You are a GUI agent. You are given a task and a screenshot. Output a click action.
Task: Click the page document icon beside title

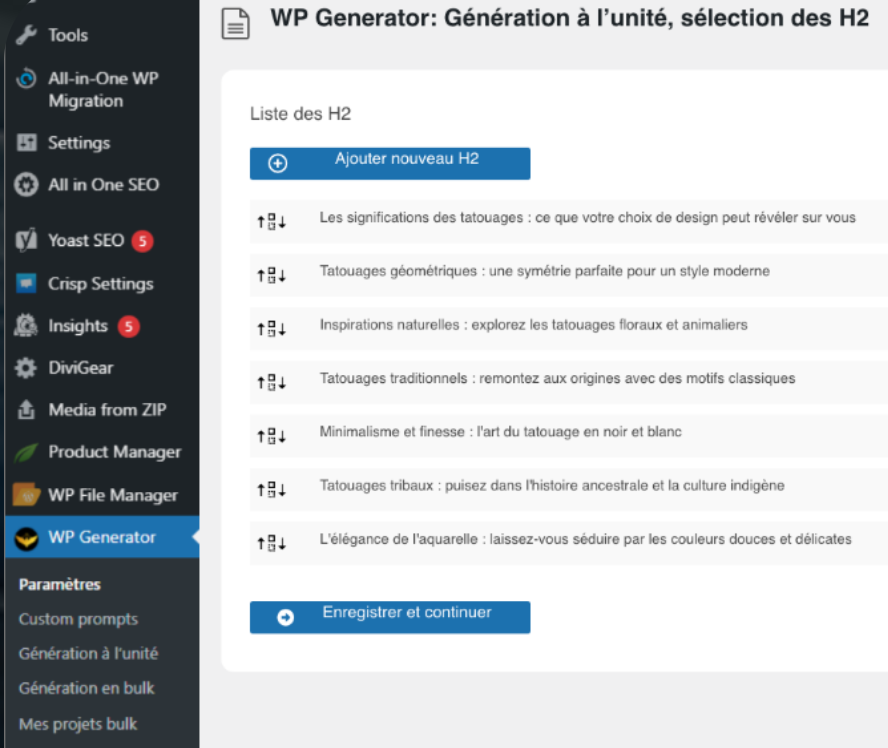point(236,24)
